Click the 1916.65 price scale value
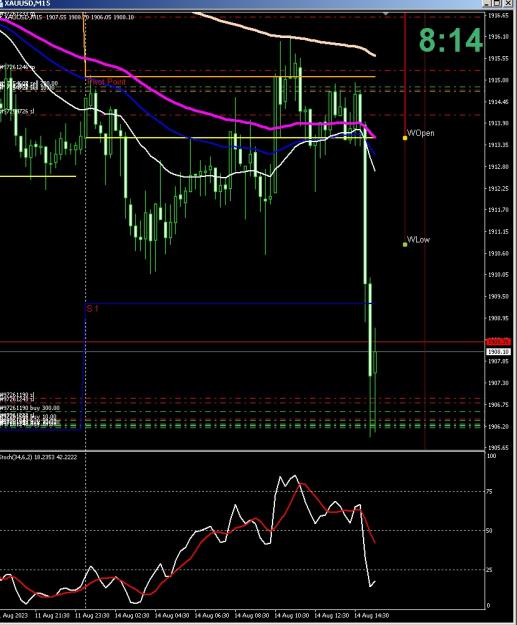The image size is (517, 625). point(498,15)
